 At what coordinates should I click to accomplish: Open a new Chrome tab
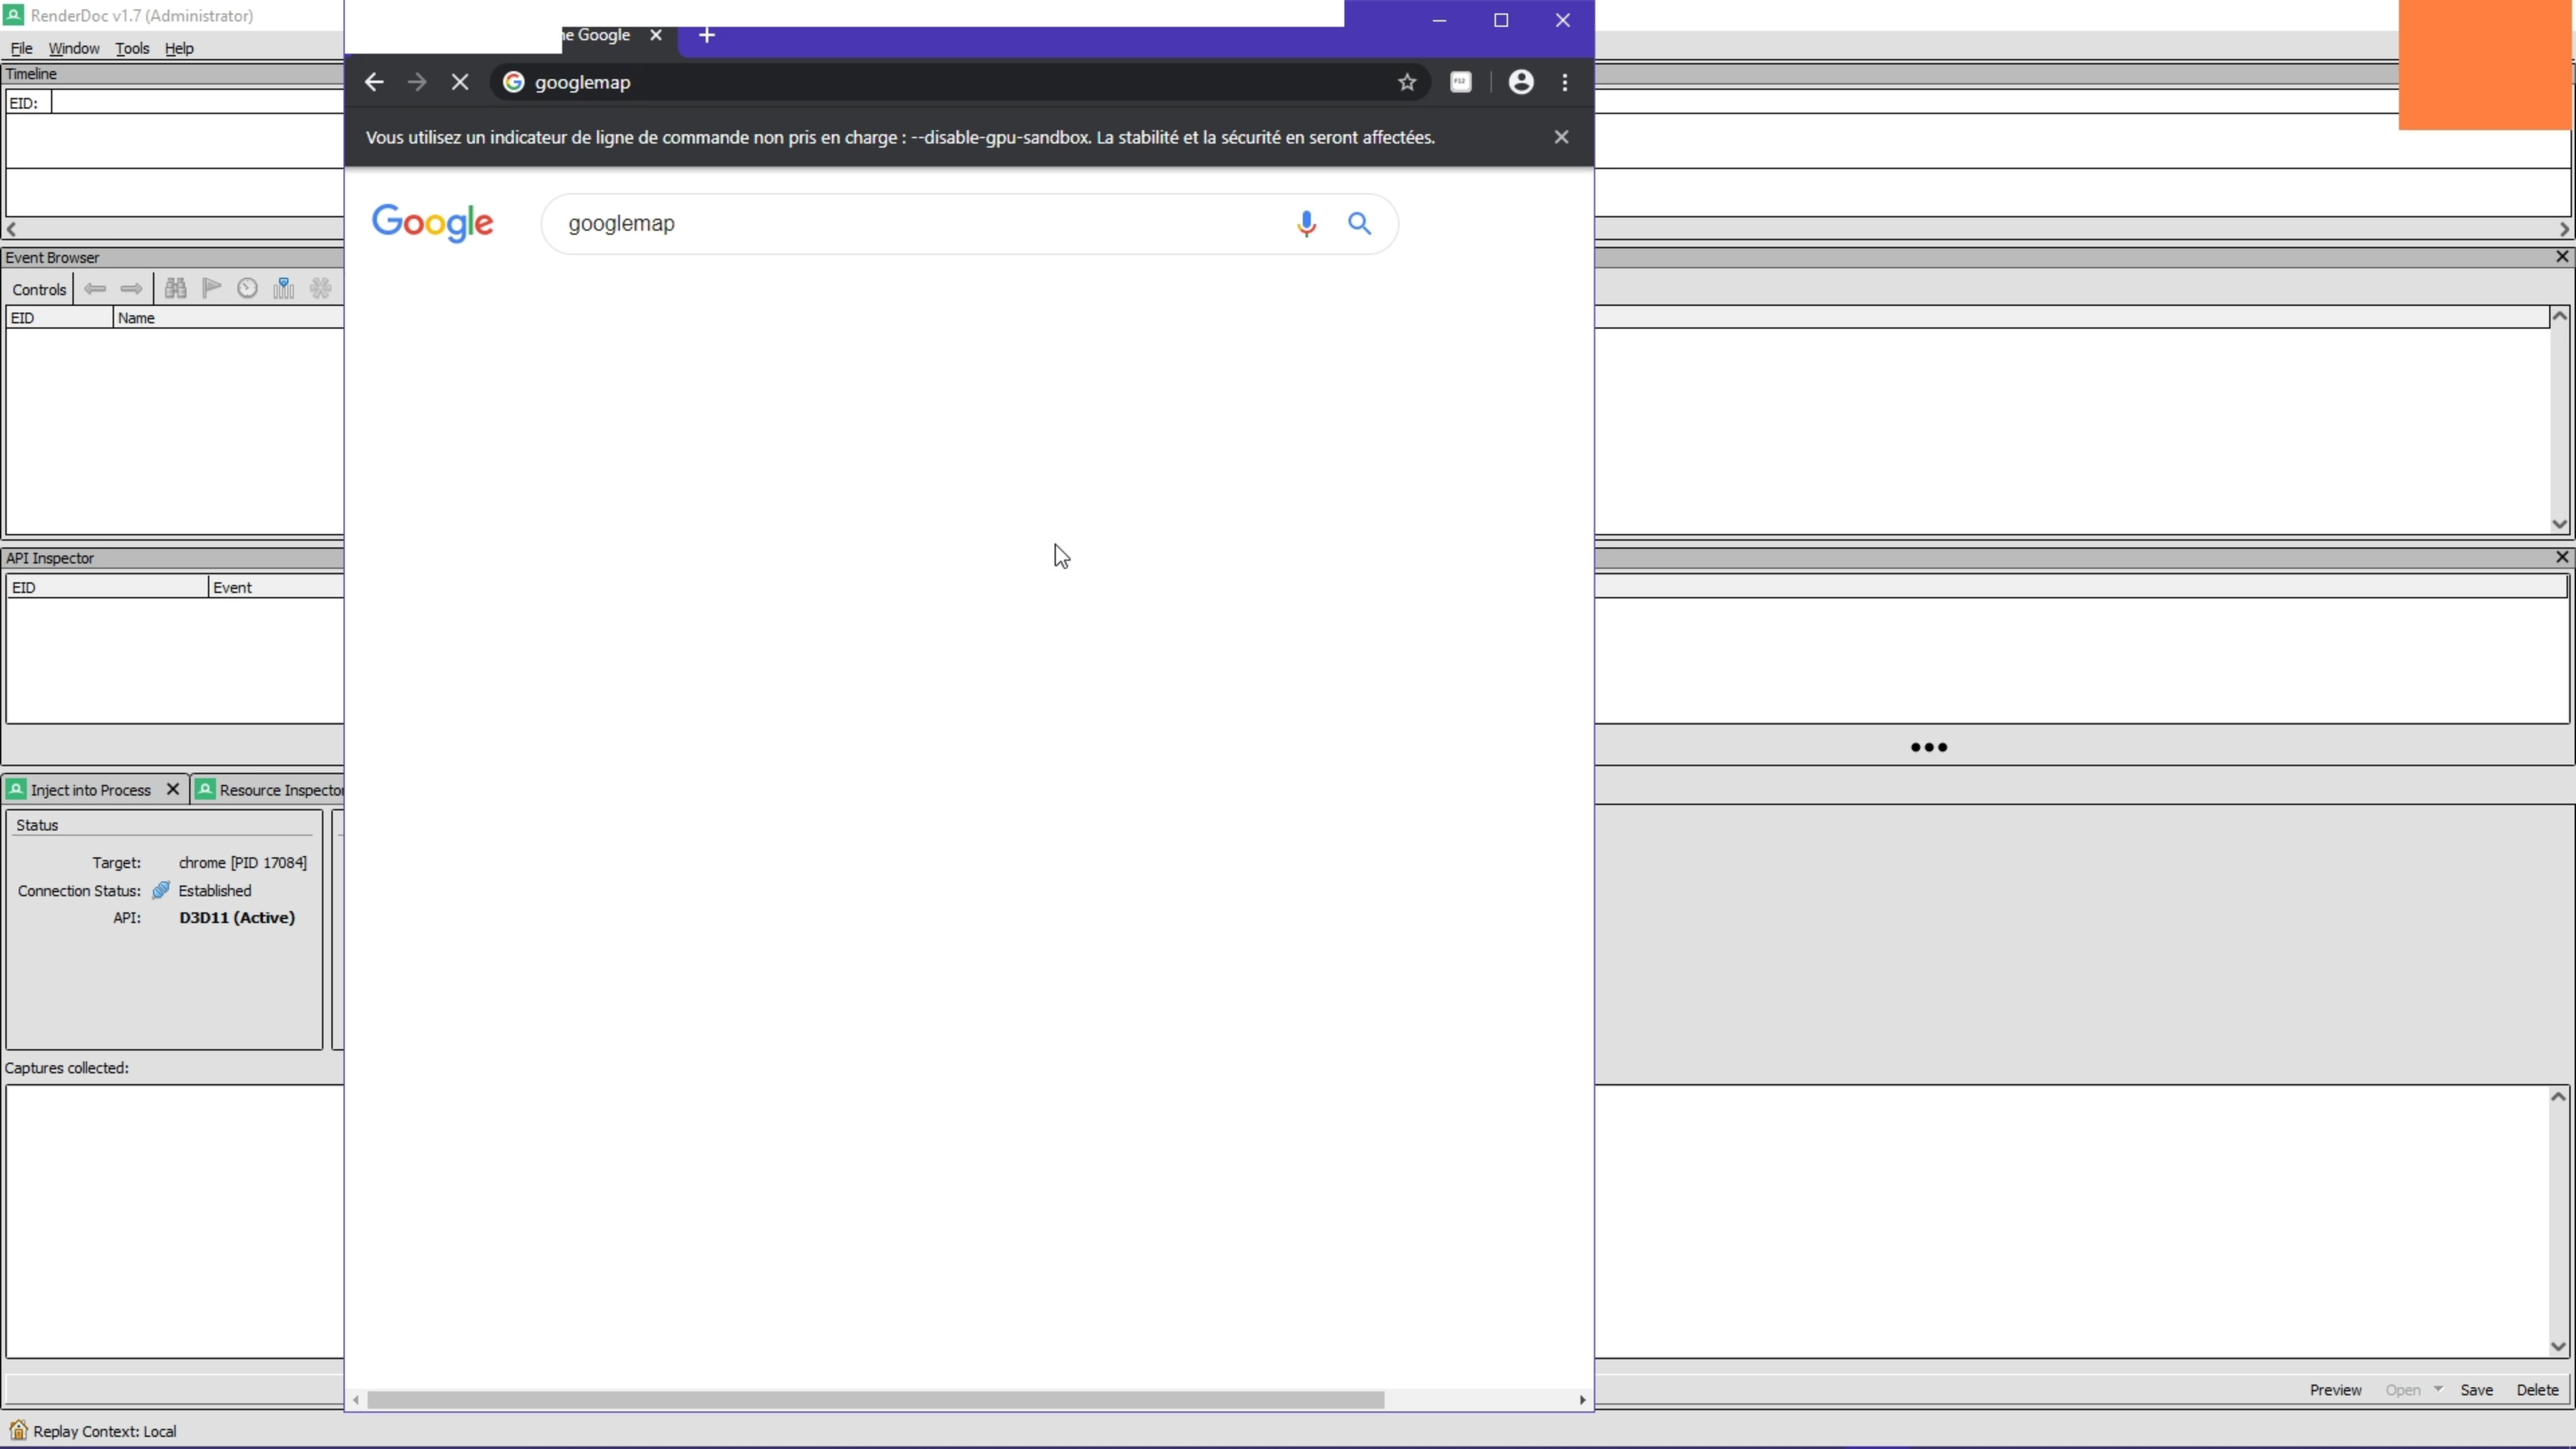707,35
